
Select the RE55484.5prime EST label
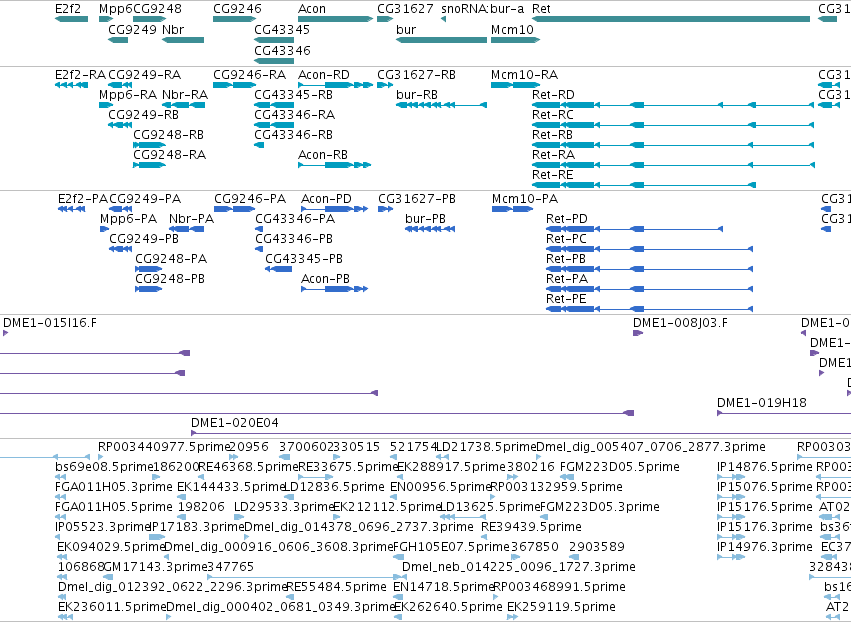(336, 587)
